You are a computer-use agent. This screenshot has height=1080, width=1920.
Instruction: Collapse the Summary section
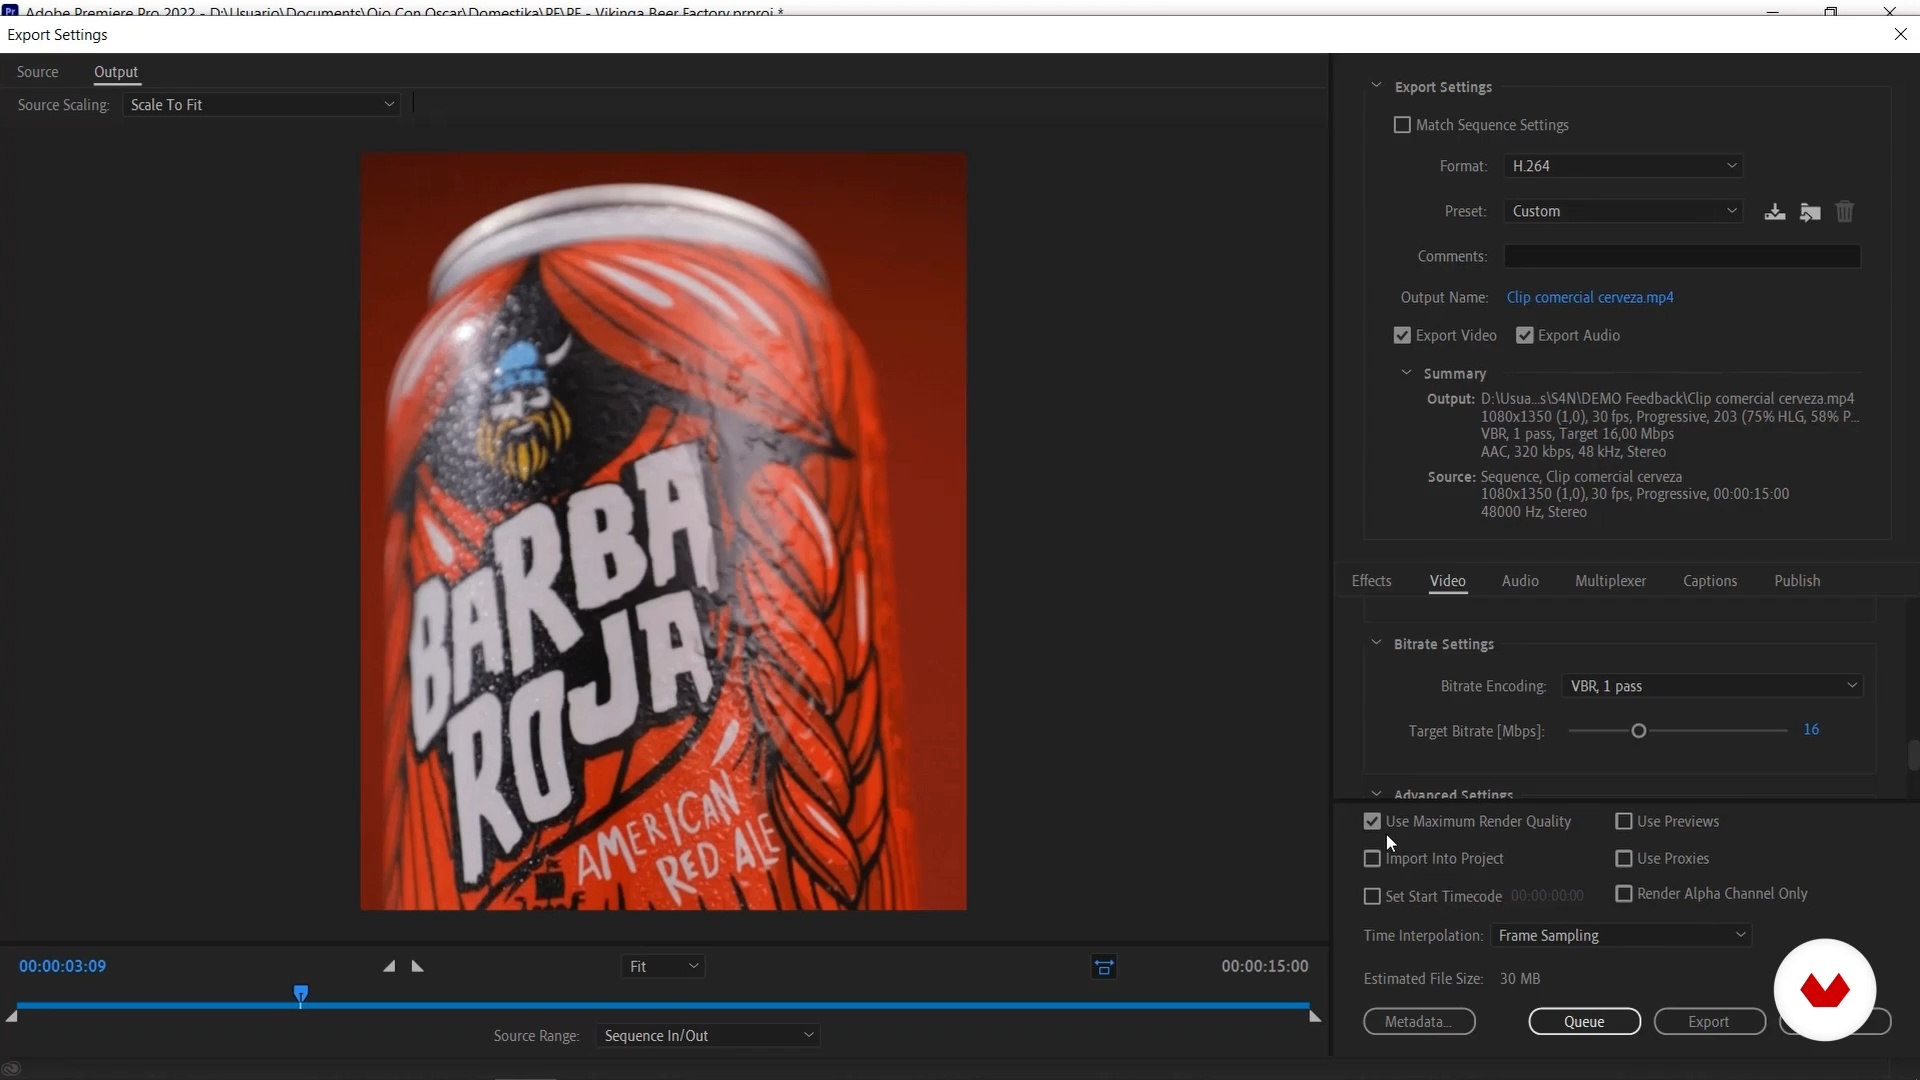[1406, 373]
